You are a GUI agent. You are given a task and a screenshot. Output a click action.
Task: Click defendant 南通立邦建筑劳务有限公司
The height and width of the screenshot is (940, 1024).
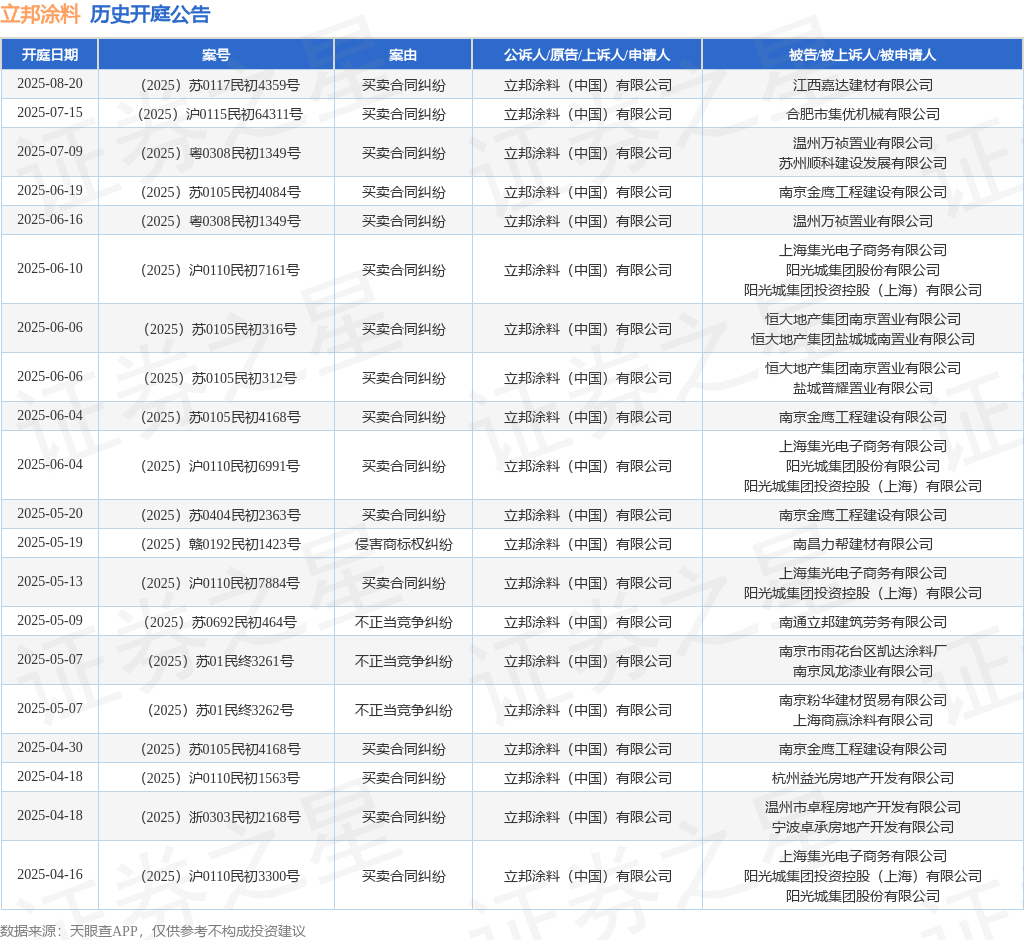pyautogui.click(x=863, y=623)
